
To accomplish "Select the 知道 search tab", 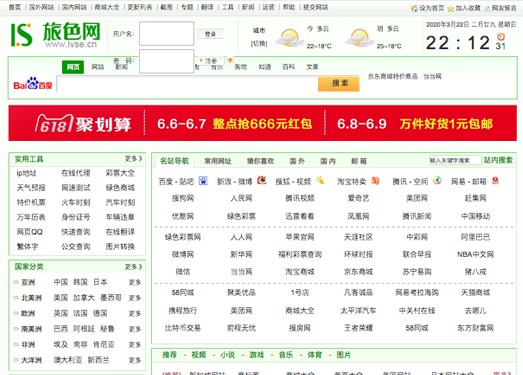I will tap(265, 67).
